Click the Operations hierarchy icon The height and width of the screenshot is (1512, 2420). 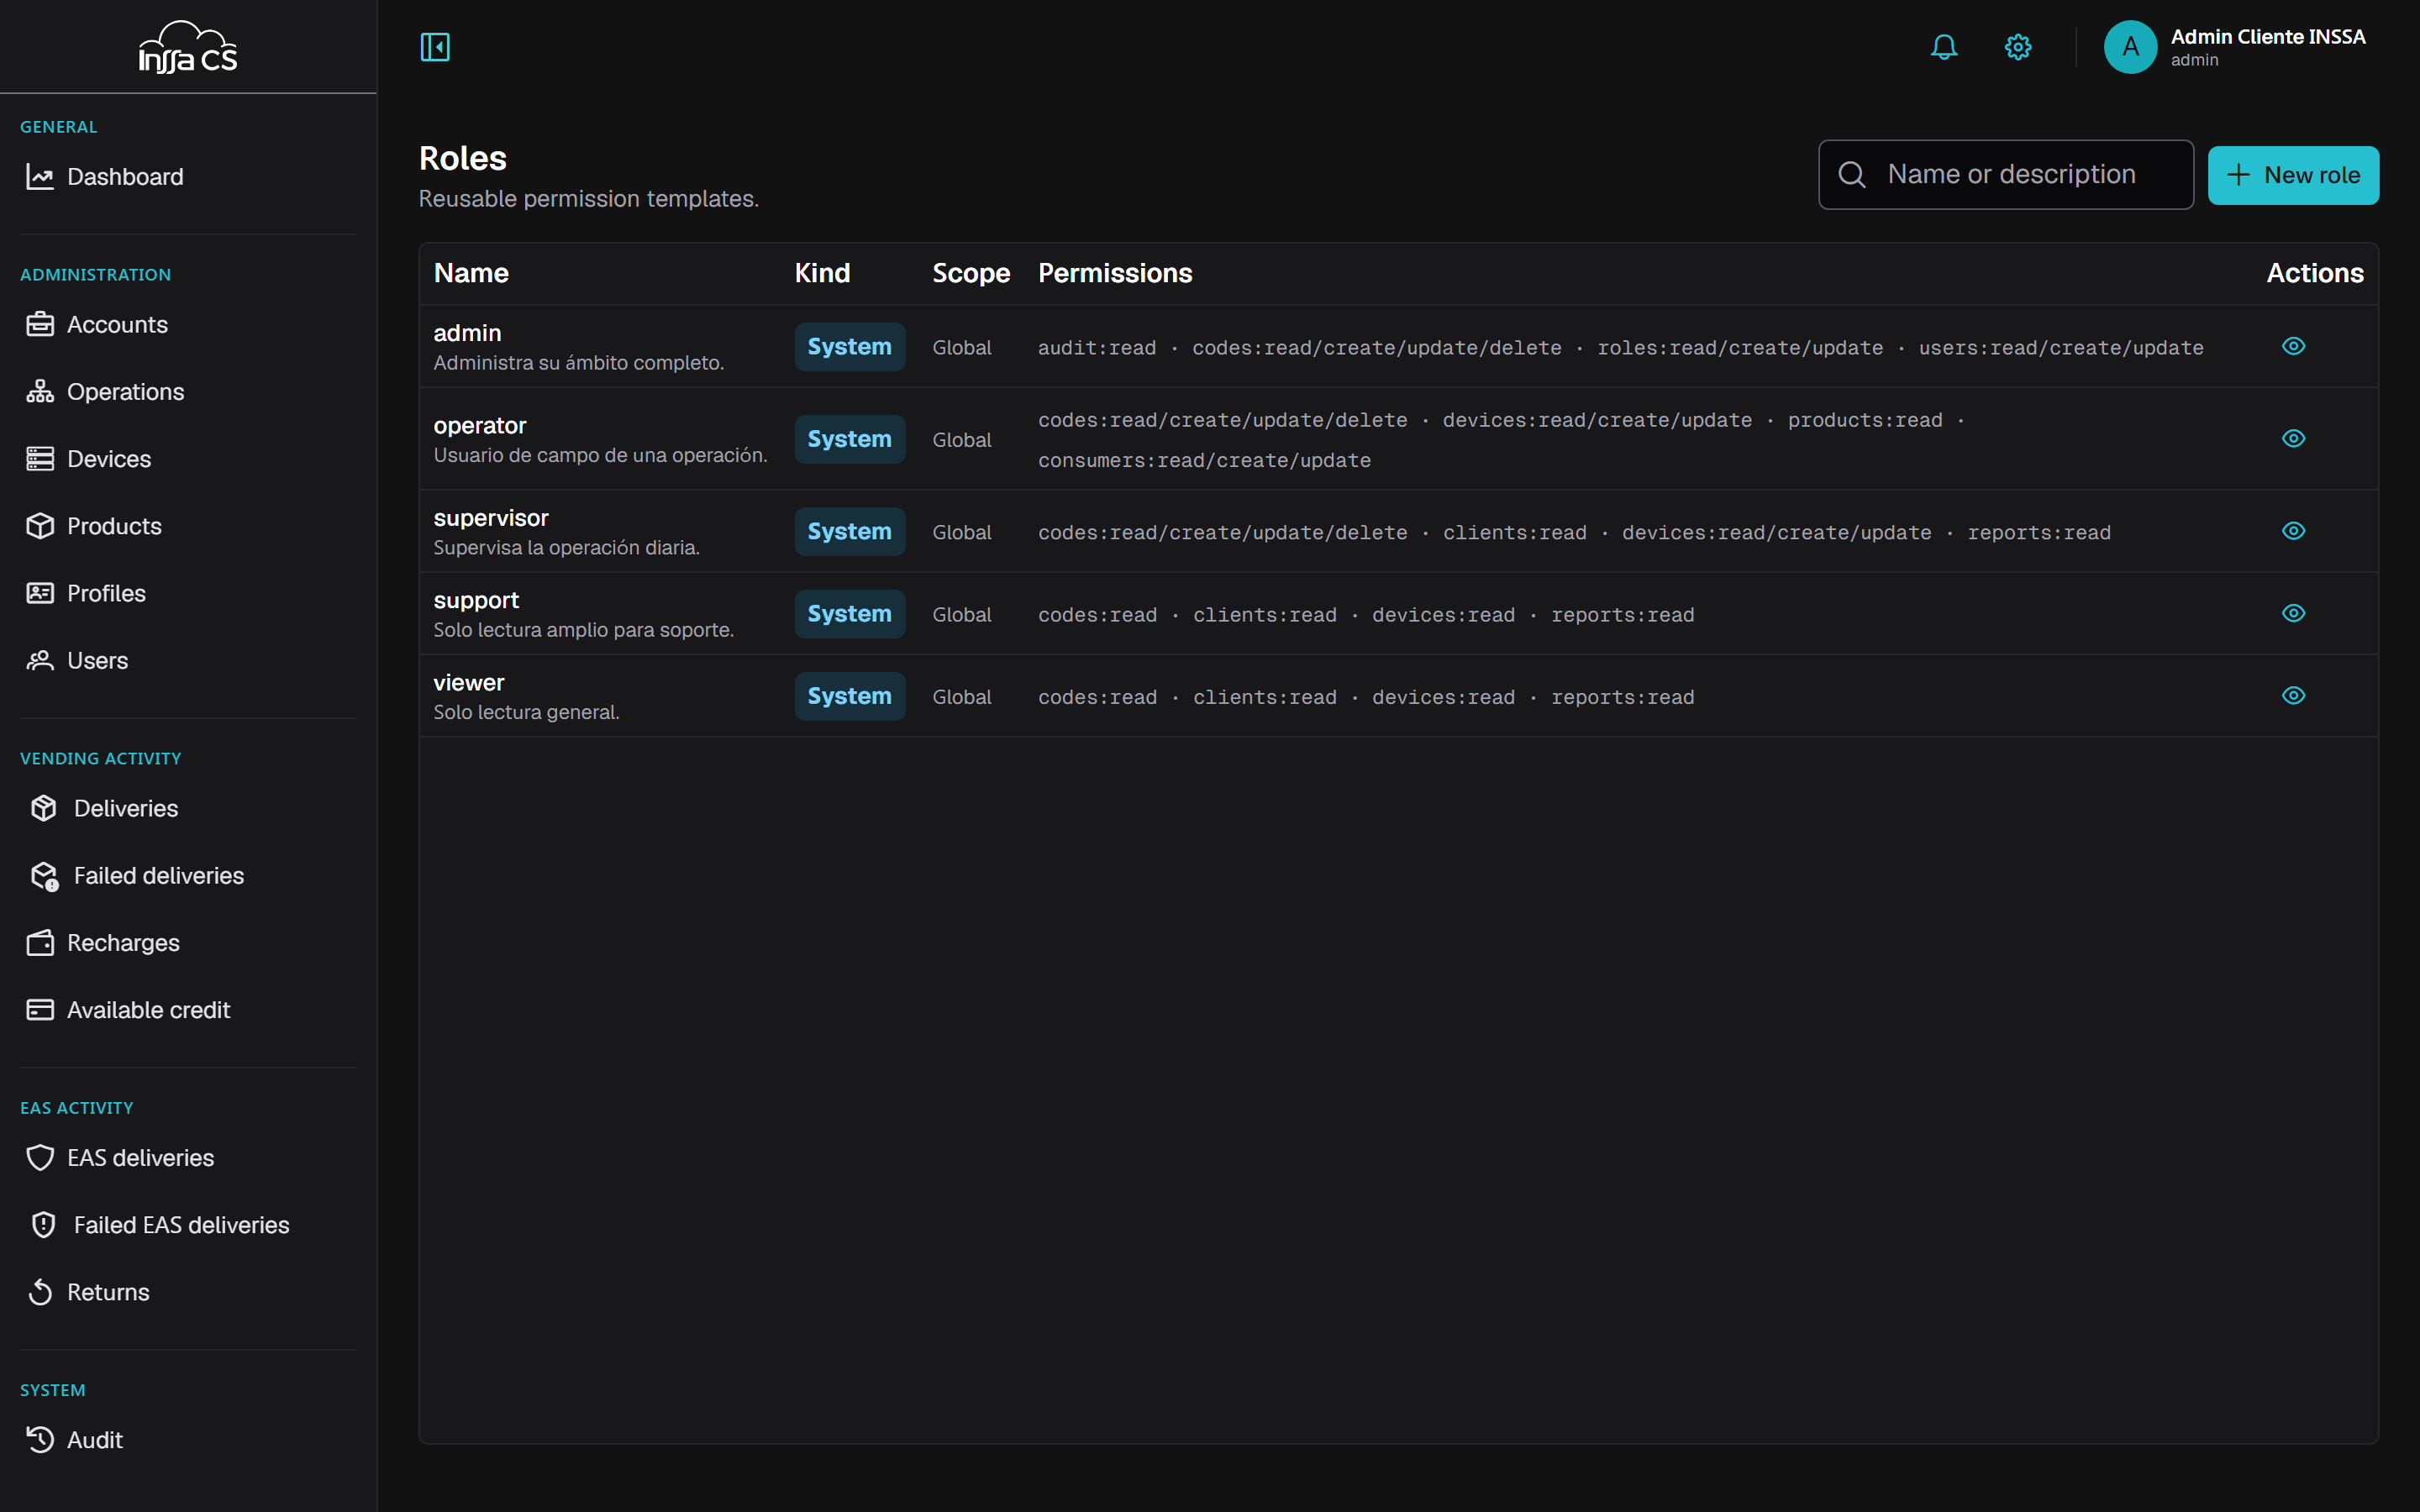point(40,392)
